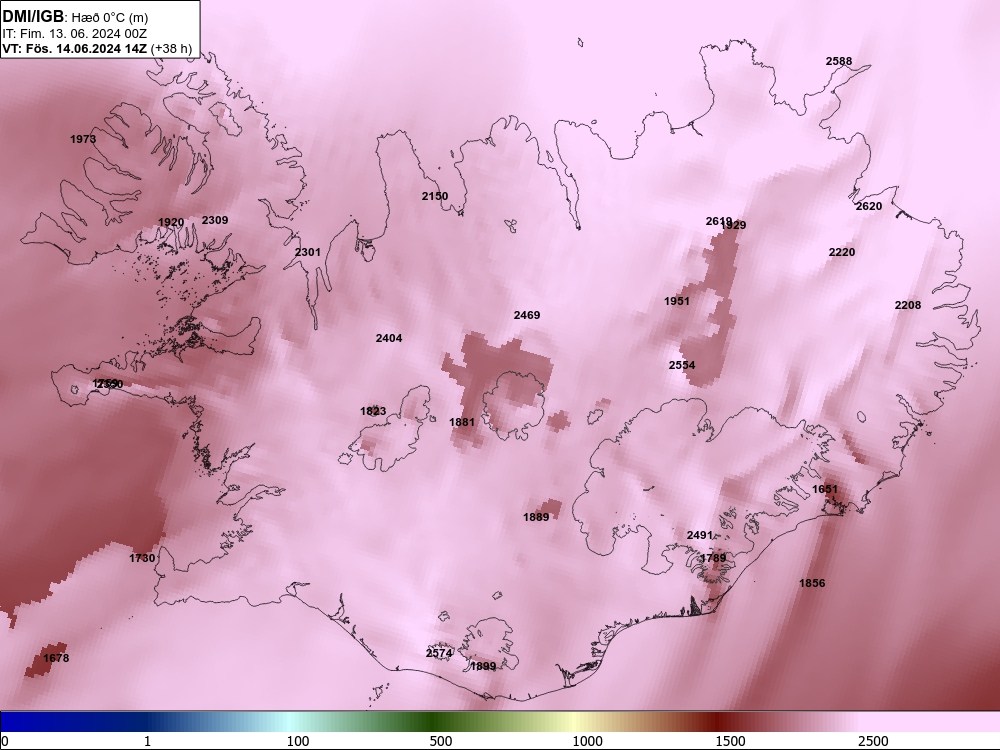This screenshot has width=1000, height=750.
Task: Click the 1823 label by the glacier
Action: point(373,411)
